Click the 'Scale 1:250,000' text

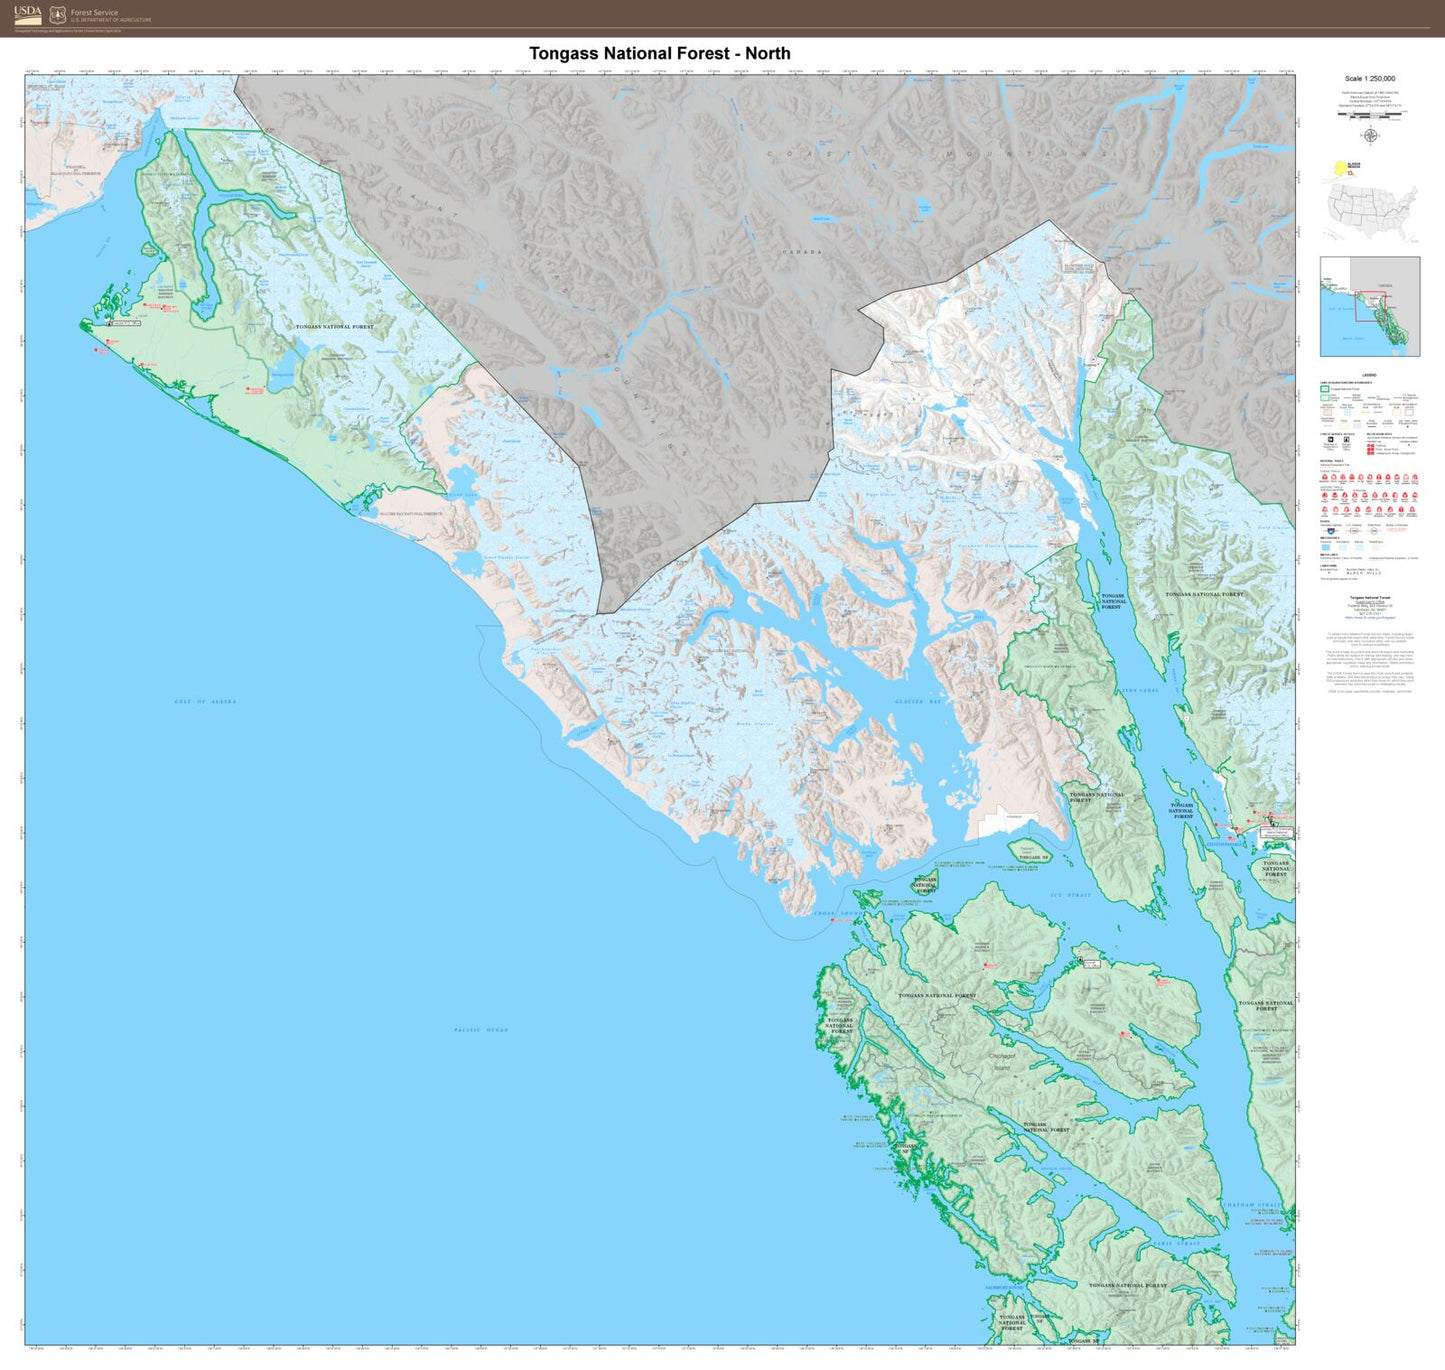click(x=1370, y=78)
